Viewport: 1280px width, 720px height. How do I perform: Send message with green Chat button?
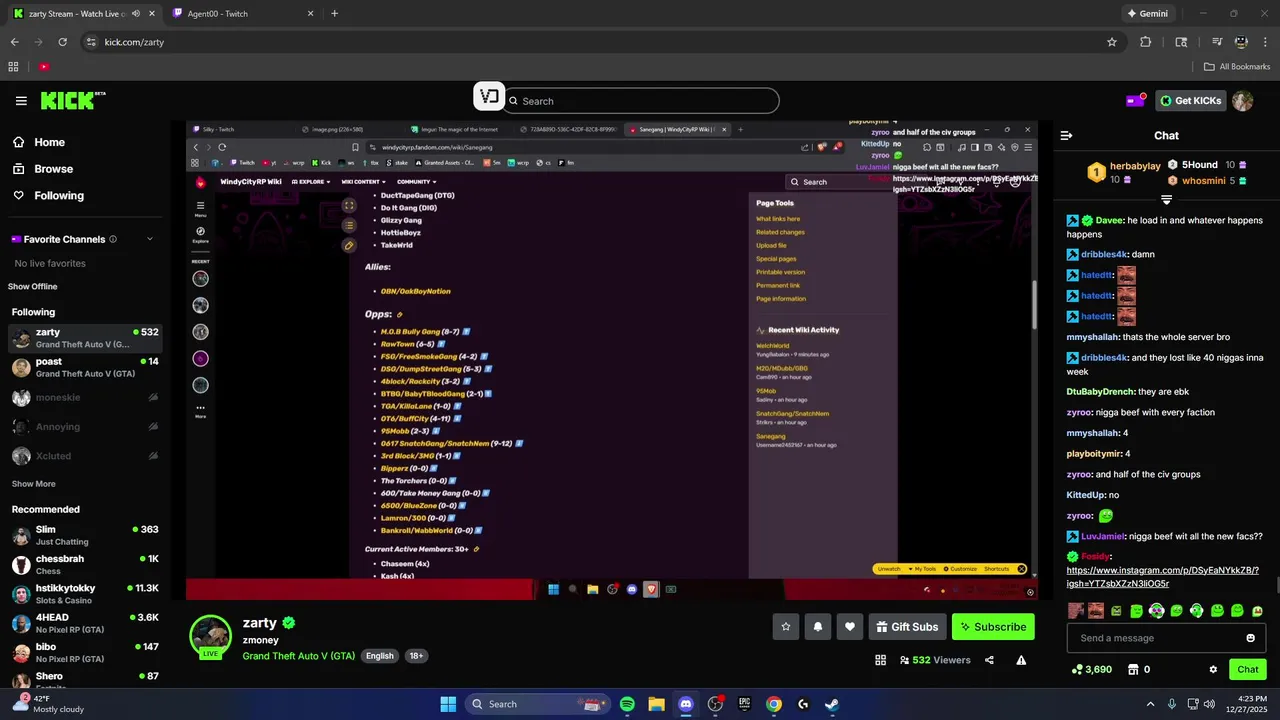click(1248, 669)
